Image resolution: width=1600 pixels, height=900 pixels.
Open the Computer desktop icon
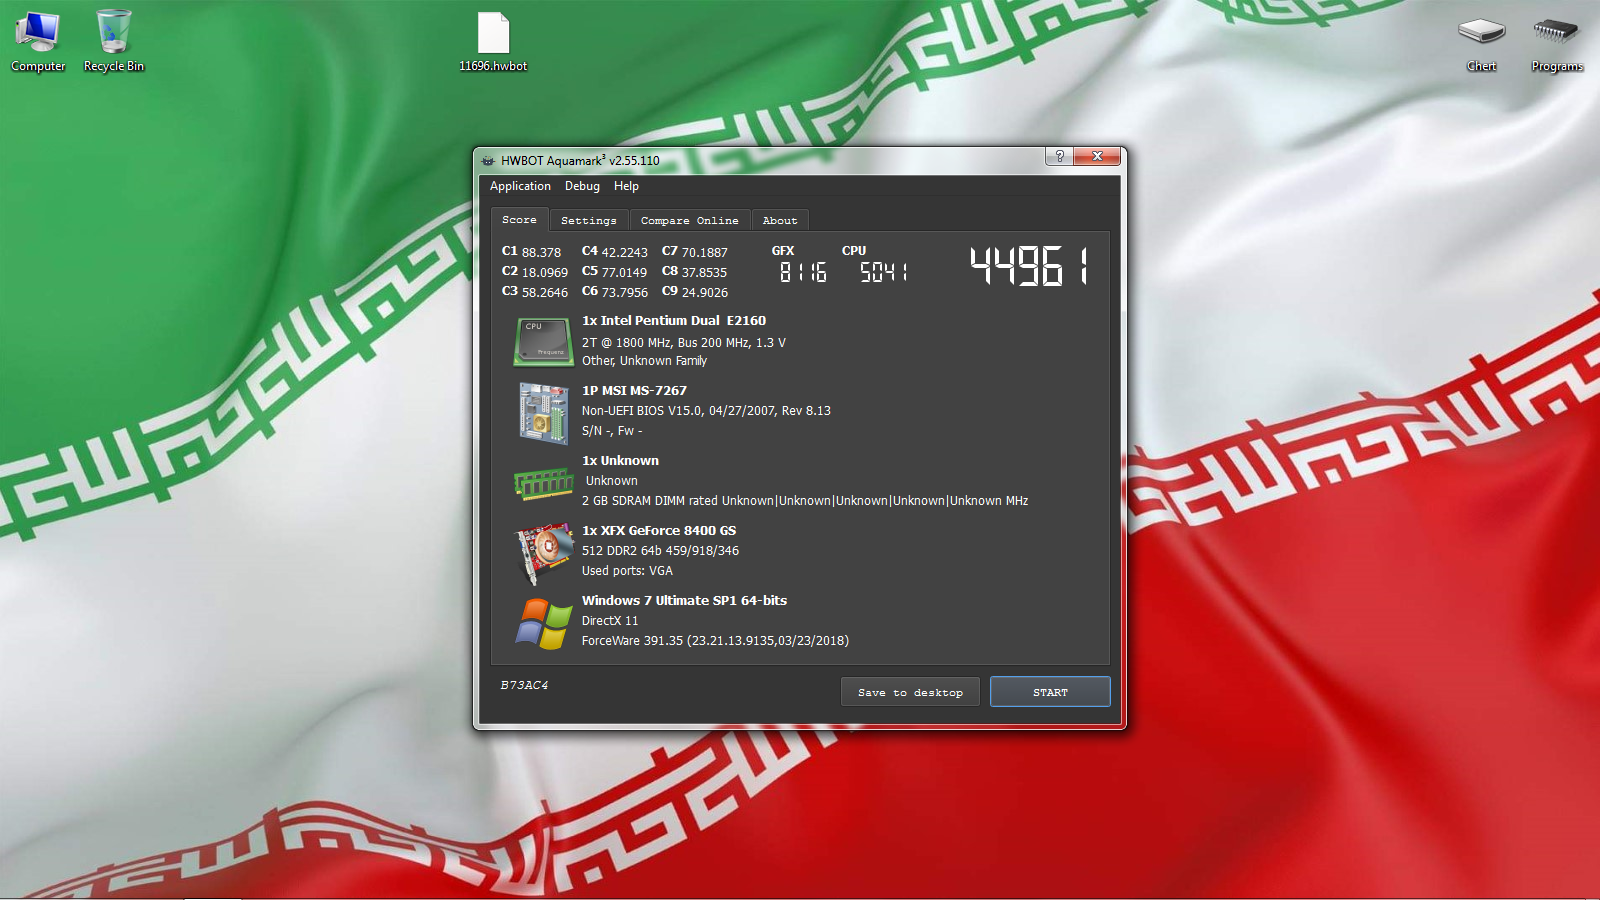tap(38, 40)
